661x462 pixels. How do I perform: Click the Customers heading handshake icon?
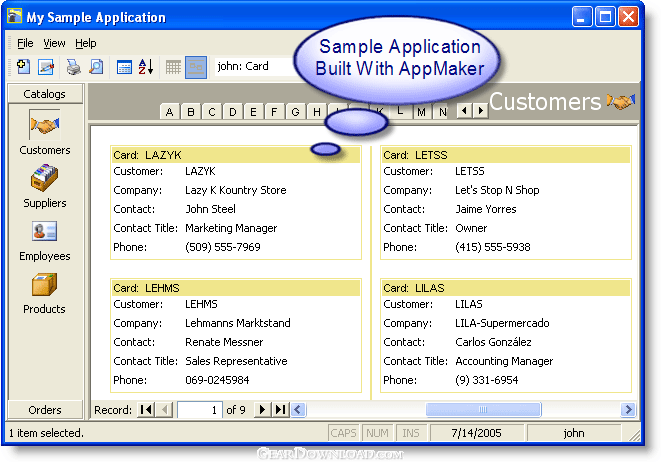pos(621,102)
